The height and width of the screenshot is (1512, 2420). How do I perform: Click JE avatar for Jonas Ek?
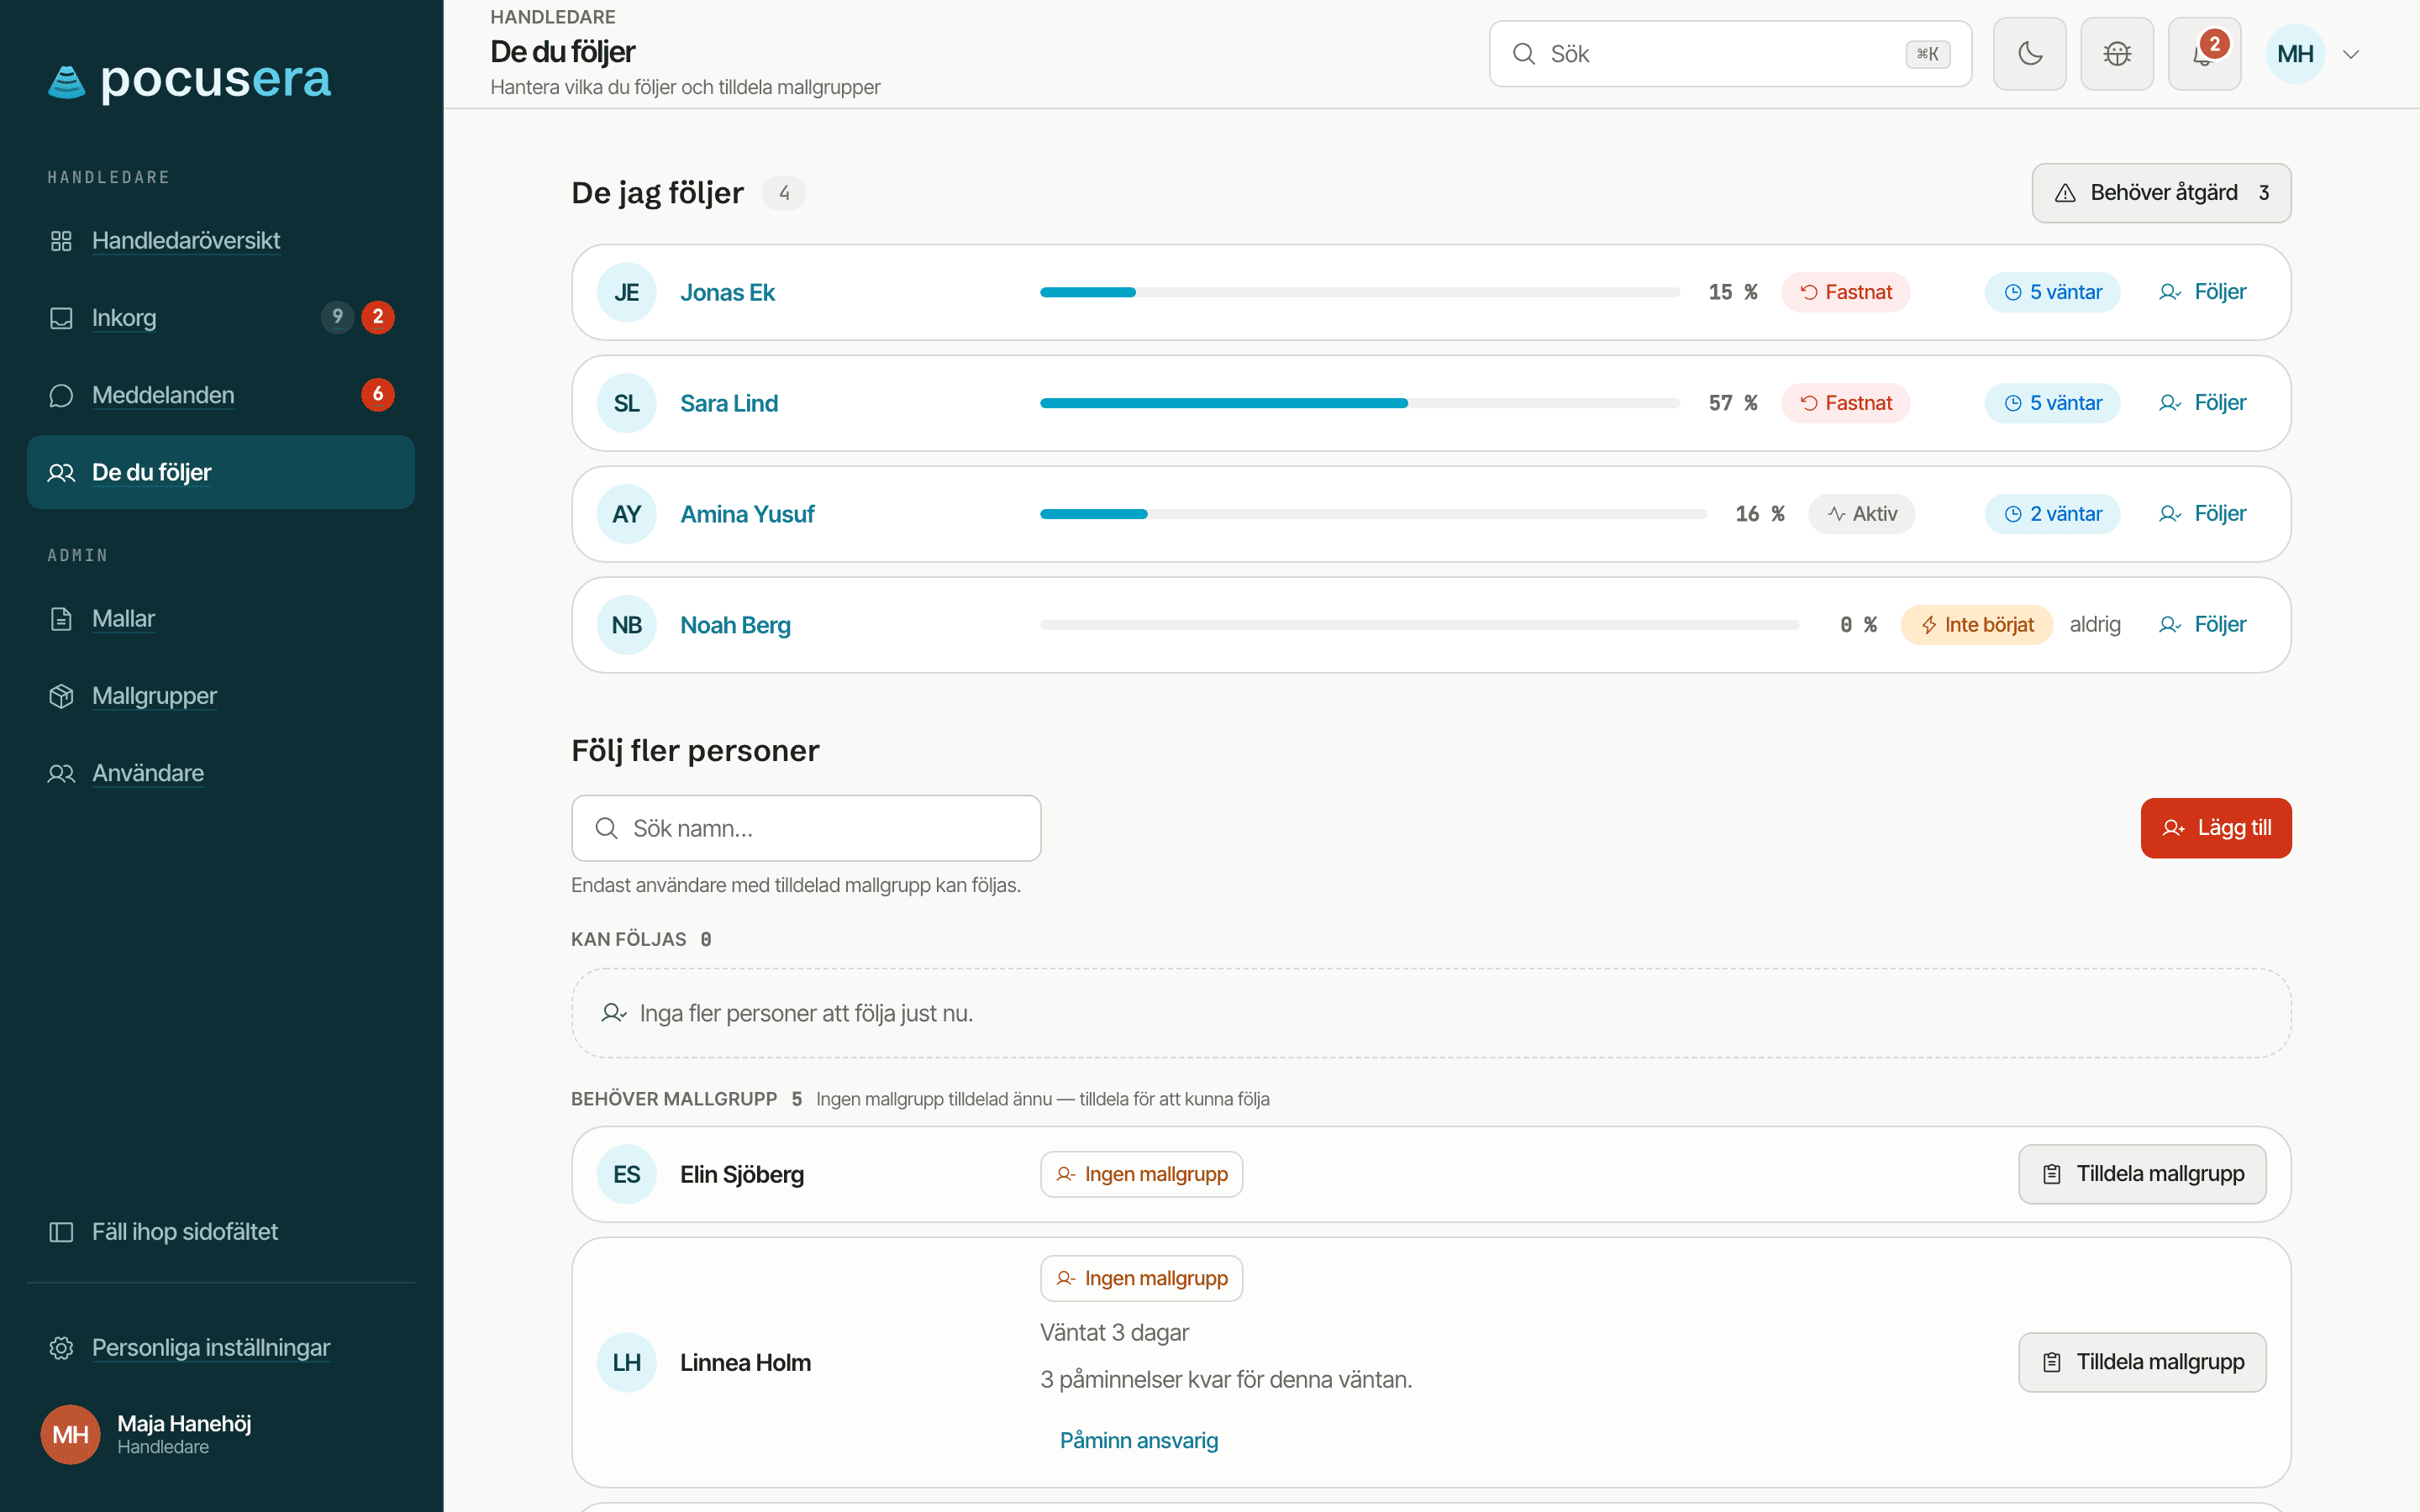tap(626, 292)
